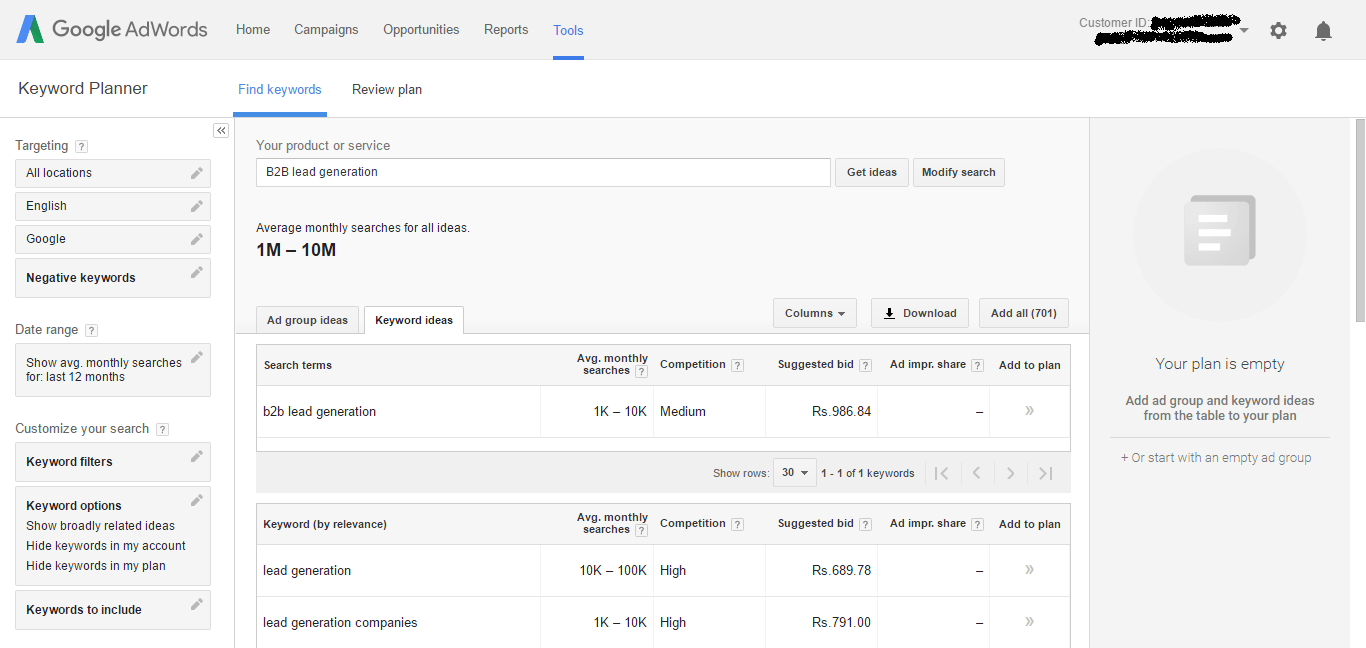Screen dimensions: 1366x648
Task: Open the Opportunities menu
Action: click(x=421, y=30)
